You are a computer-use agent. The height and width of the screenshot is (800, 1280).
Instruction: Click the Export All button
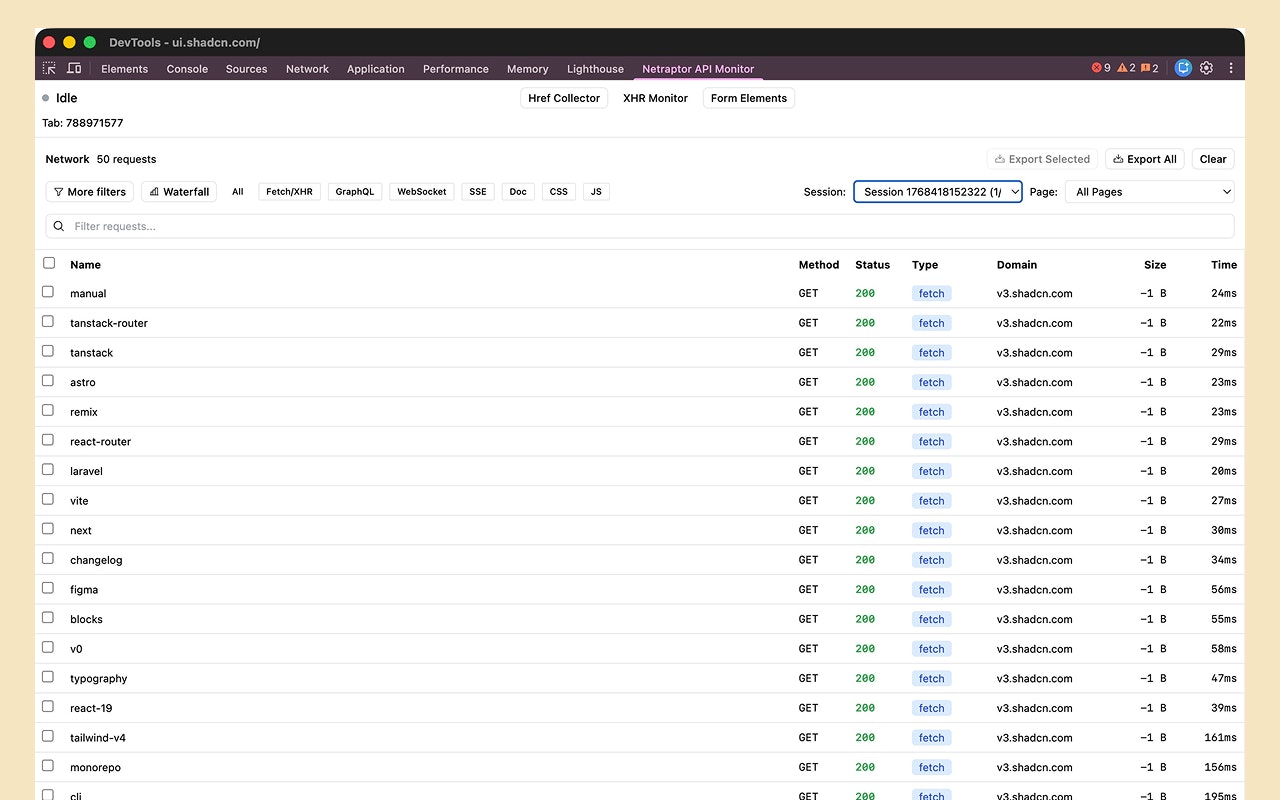pyautogui.click(x=1144, y=158)
